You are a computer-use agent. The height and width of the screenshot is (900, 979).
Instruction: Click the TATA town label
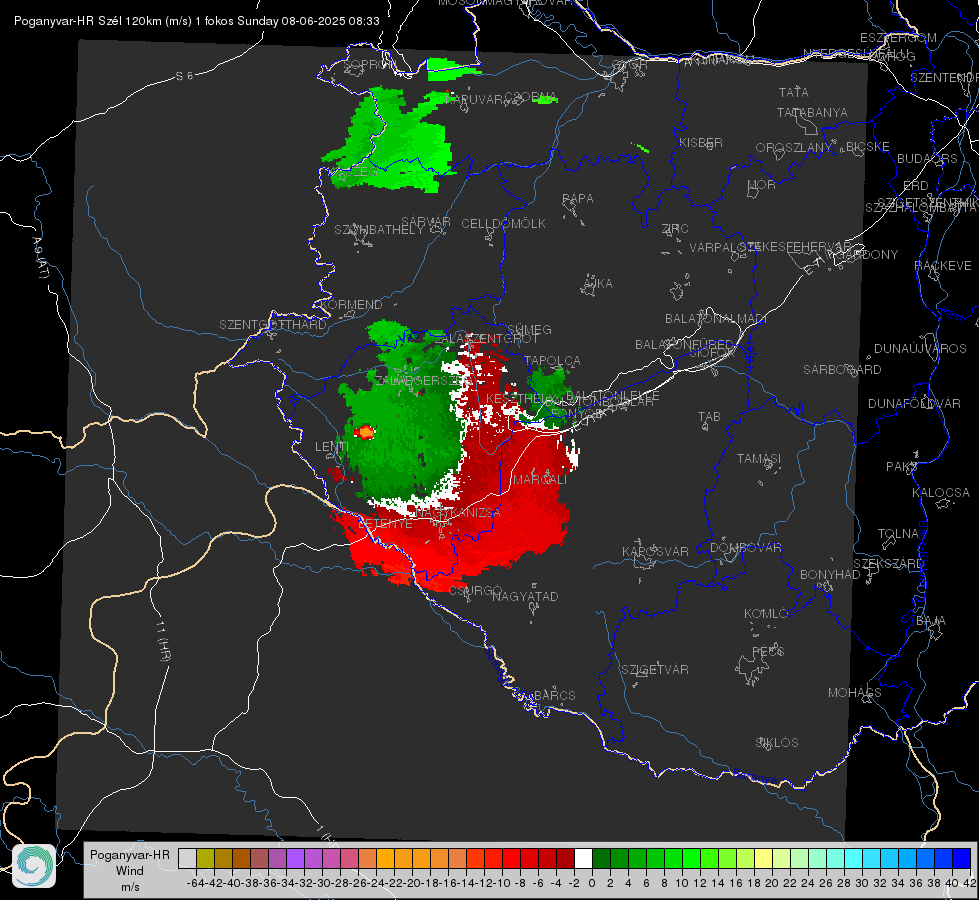tap(794, 92)
